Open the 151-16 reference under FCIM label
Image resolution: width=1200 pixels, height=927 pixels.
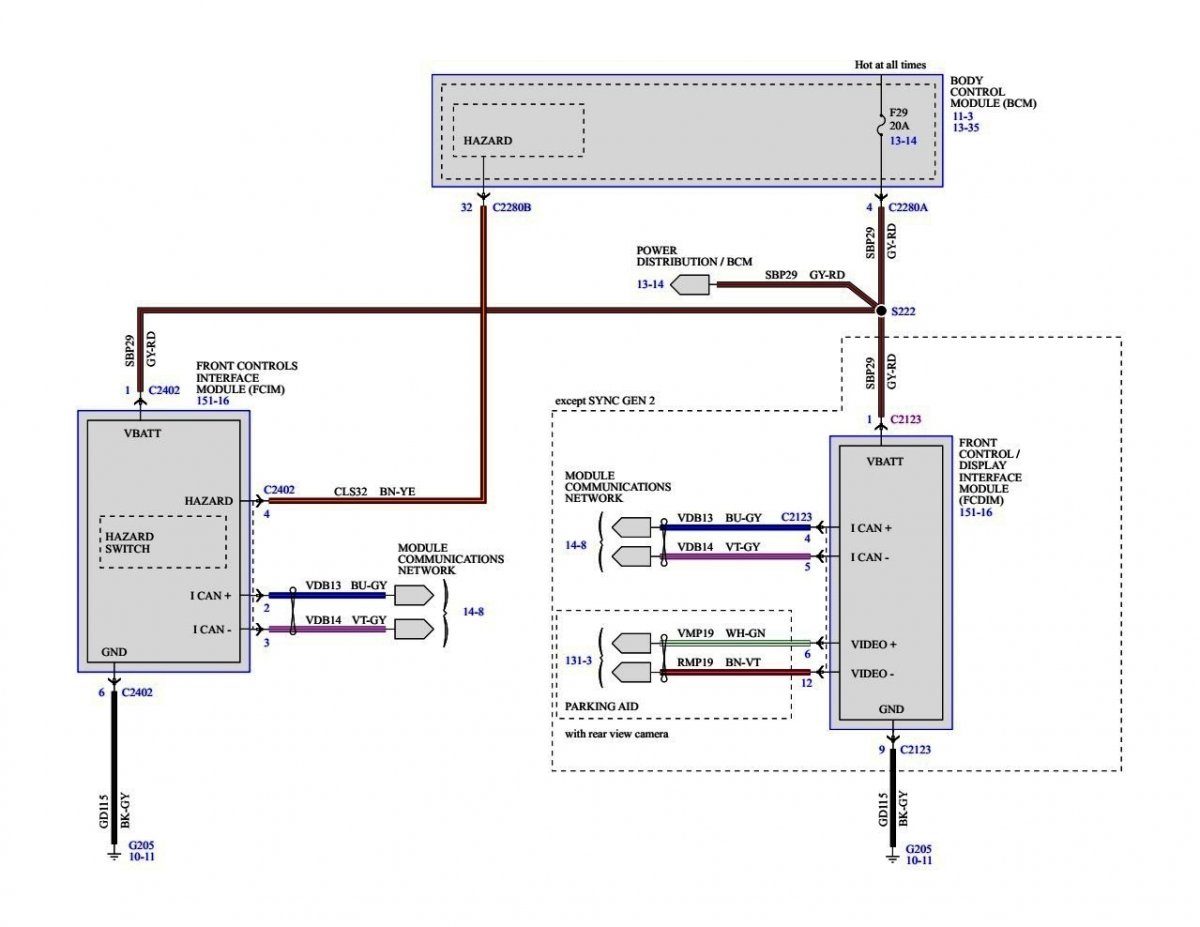point(211,399)
